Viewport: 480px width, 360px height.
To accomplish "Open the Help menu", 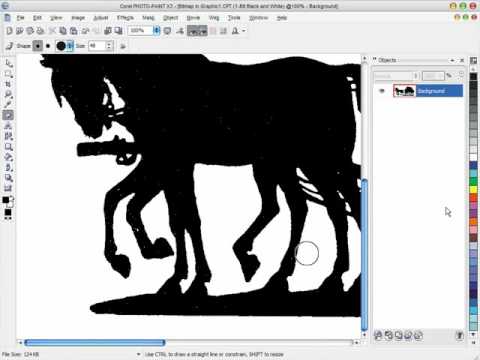I will [282, 18].
